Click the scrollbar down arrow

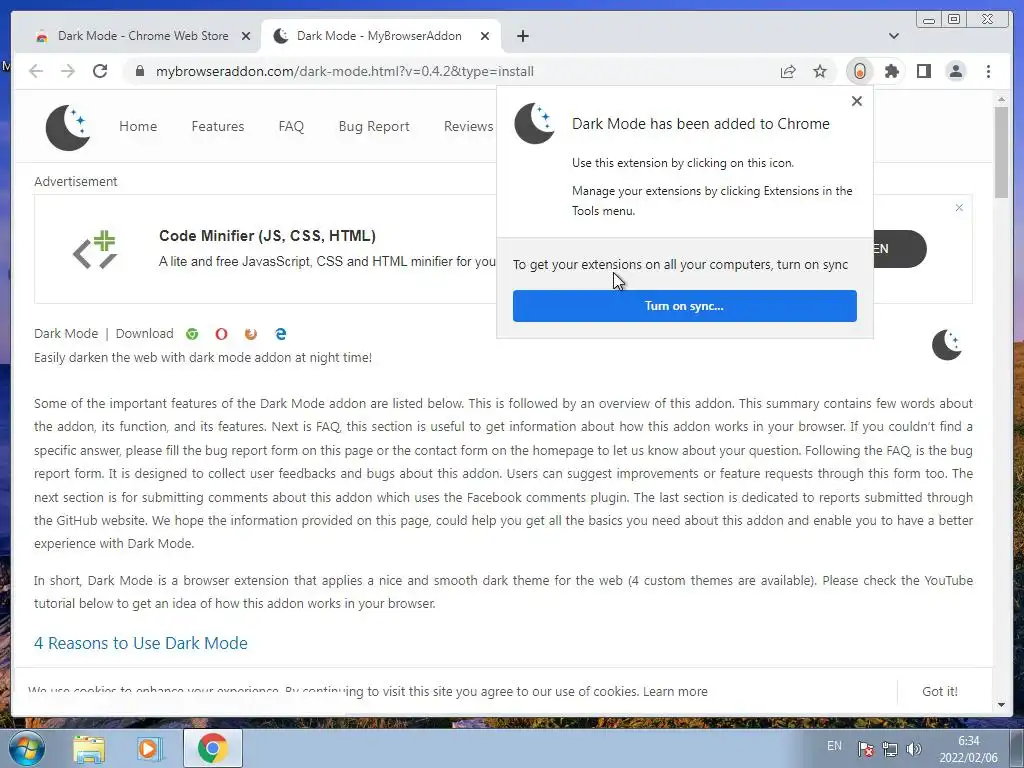tap(1001, 705)
